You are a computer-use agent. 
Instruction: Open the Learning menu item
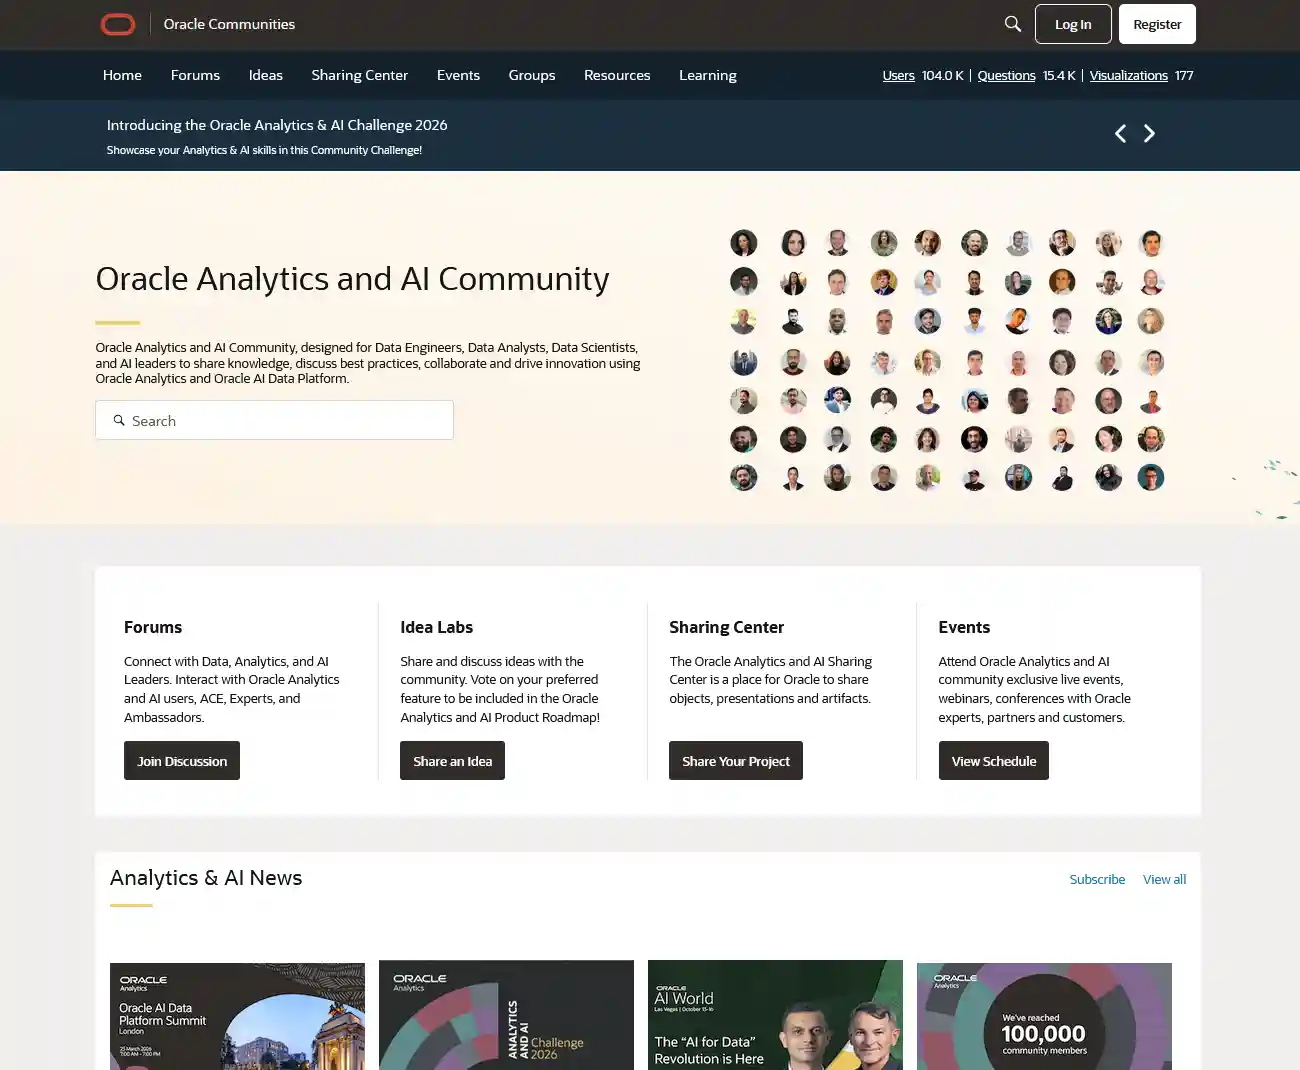click(x=708, y=75)
